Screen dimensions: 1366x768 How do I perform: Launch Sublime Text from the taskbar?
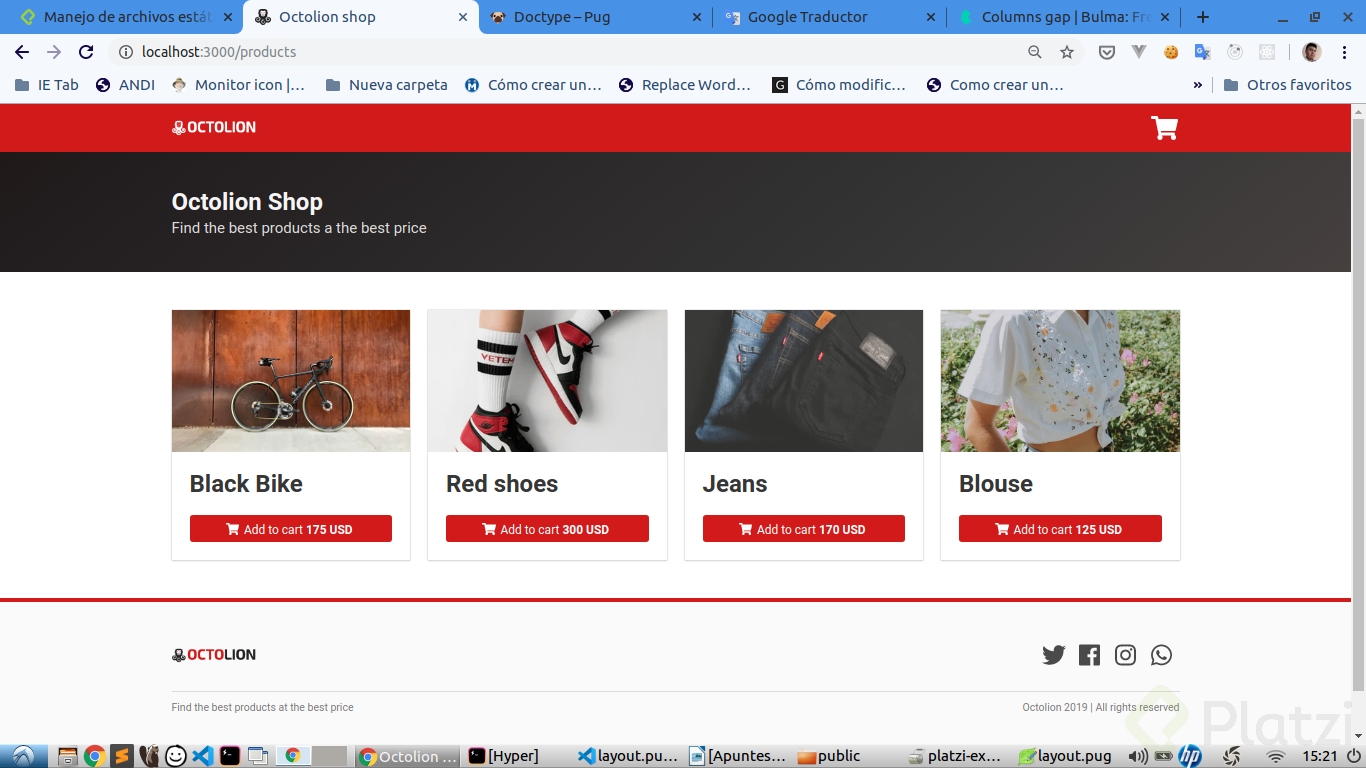coord(122,756)
